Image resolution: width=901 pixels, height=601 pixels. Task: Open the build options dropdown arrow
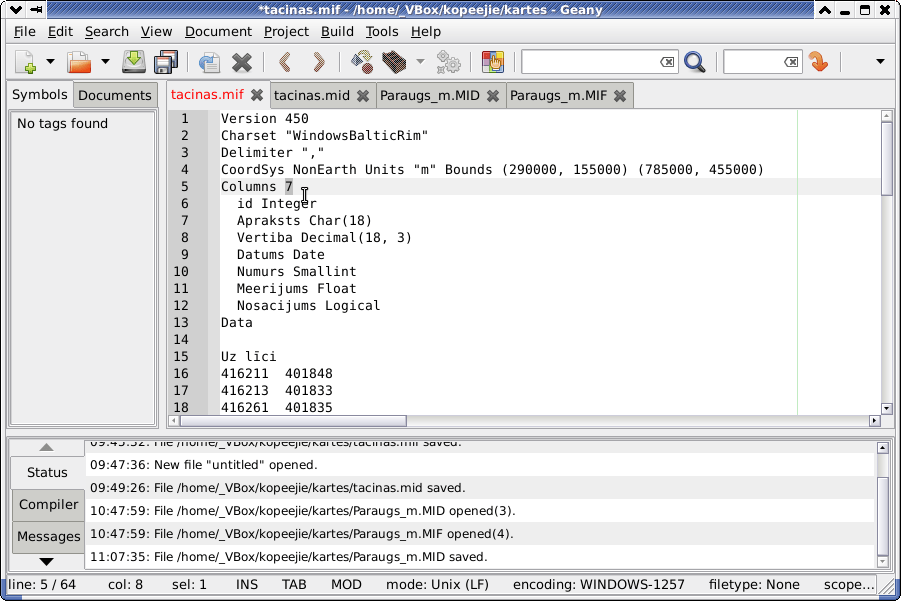pos(420,61)
